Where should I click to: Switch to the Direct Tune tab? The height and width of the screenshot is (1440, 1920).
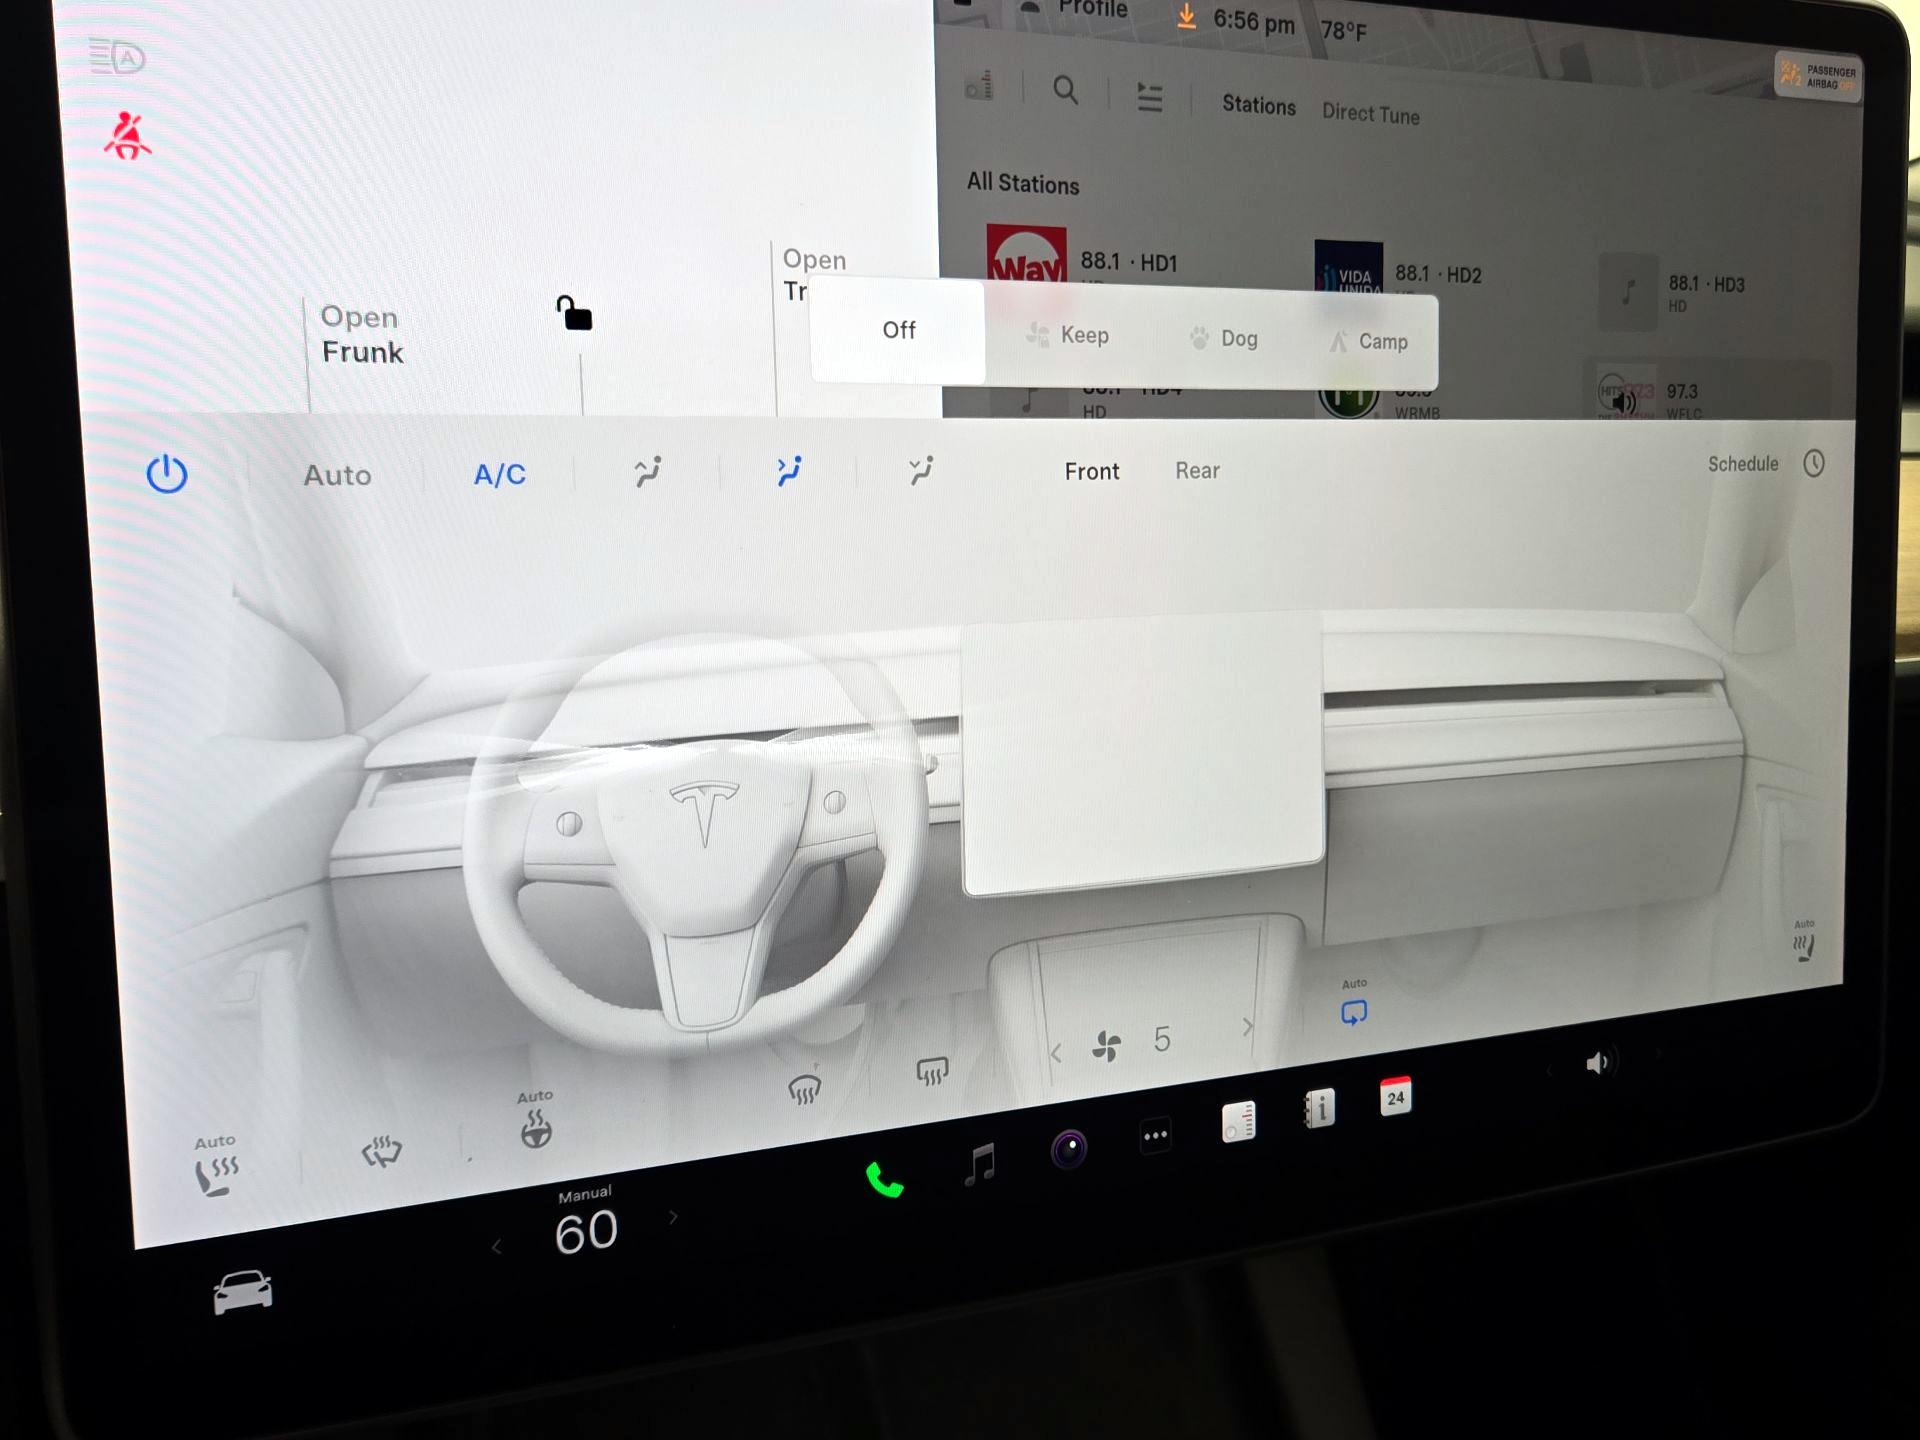coord(1370,113)
